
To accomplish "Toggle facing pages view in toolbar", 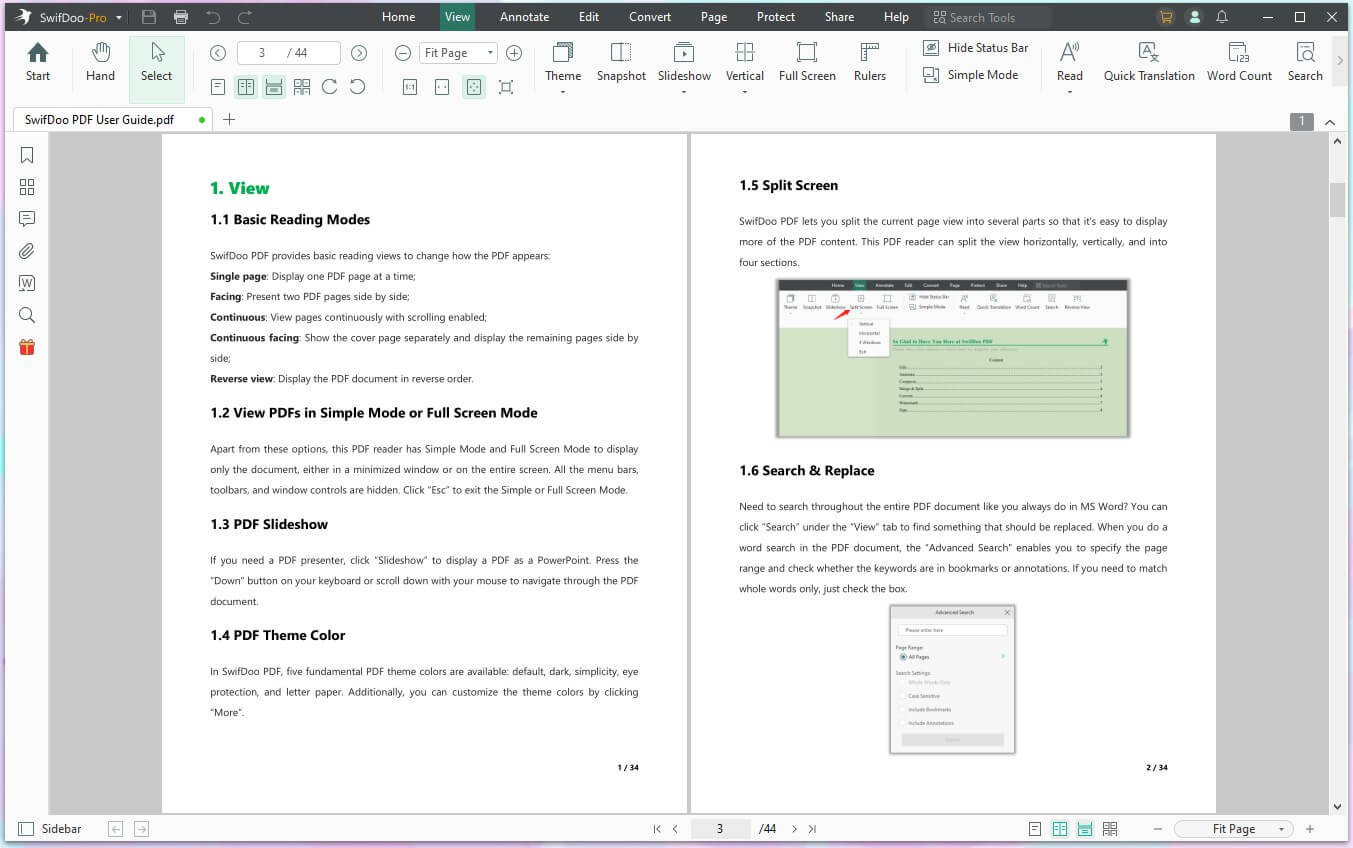I will 246,87.
